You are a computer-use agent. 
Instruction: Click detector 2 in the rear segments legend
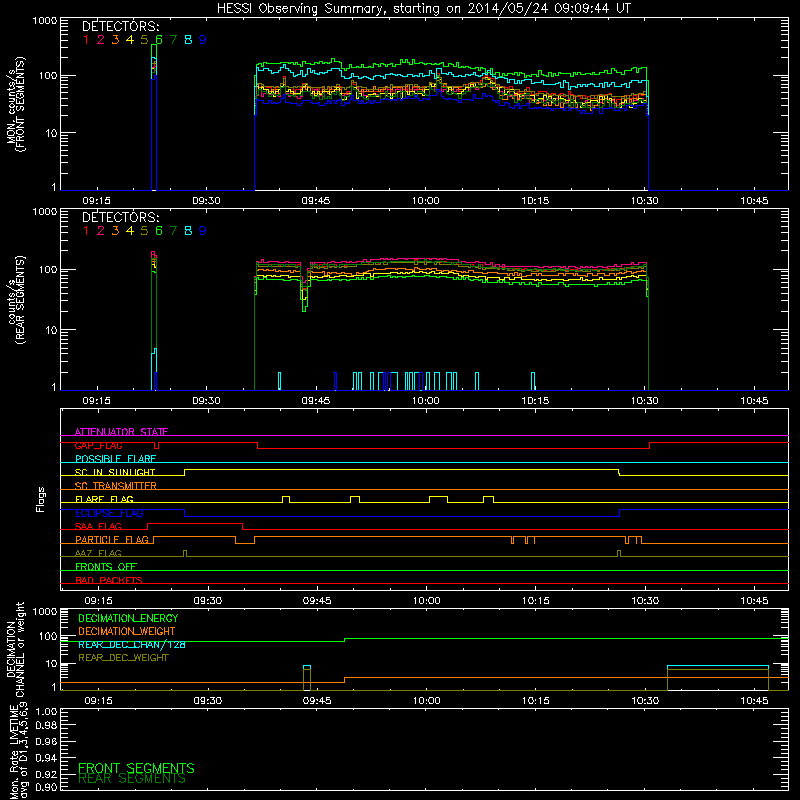(x=101, y=231)
